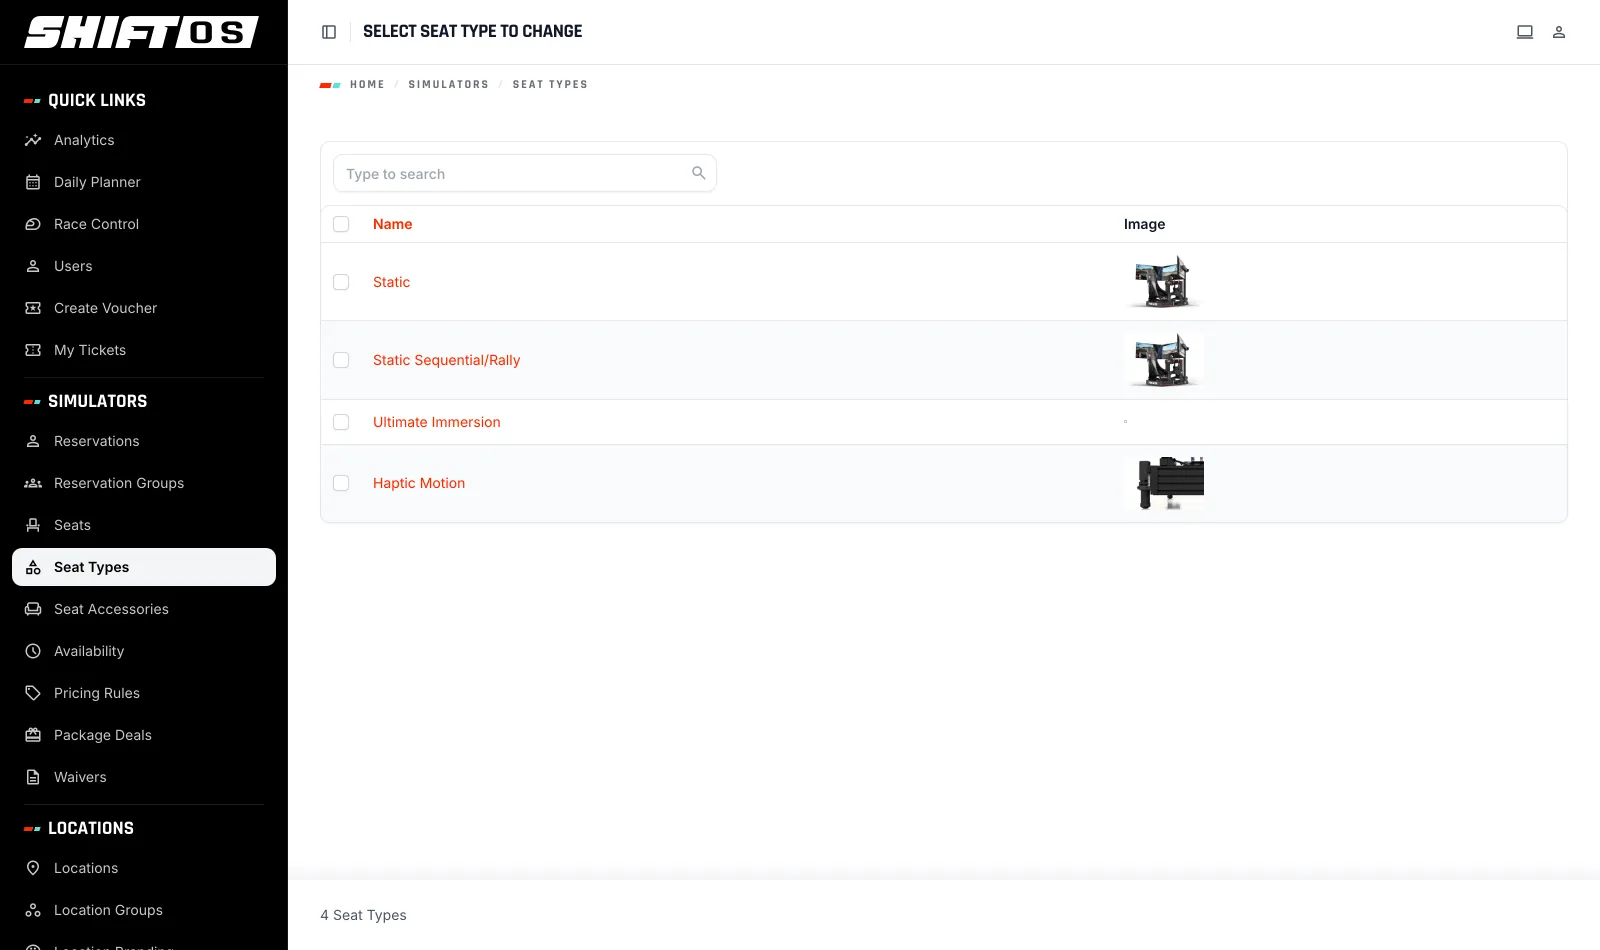1600x950 pixels.
Task: Sort by the Name column header
Action: tap(392, 224)
